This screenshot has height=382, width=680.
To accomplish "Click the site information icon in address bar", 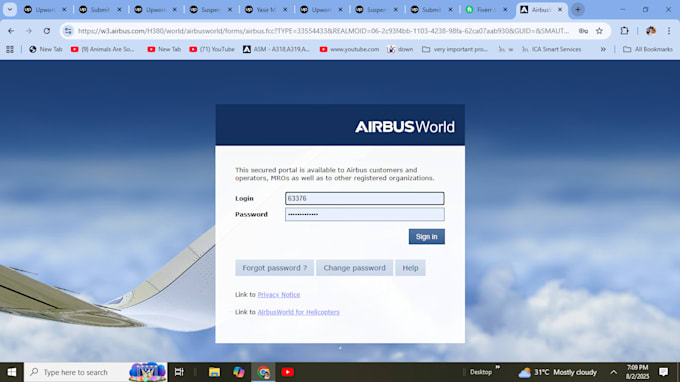I will pyautogui.click(x=68, y=31).
